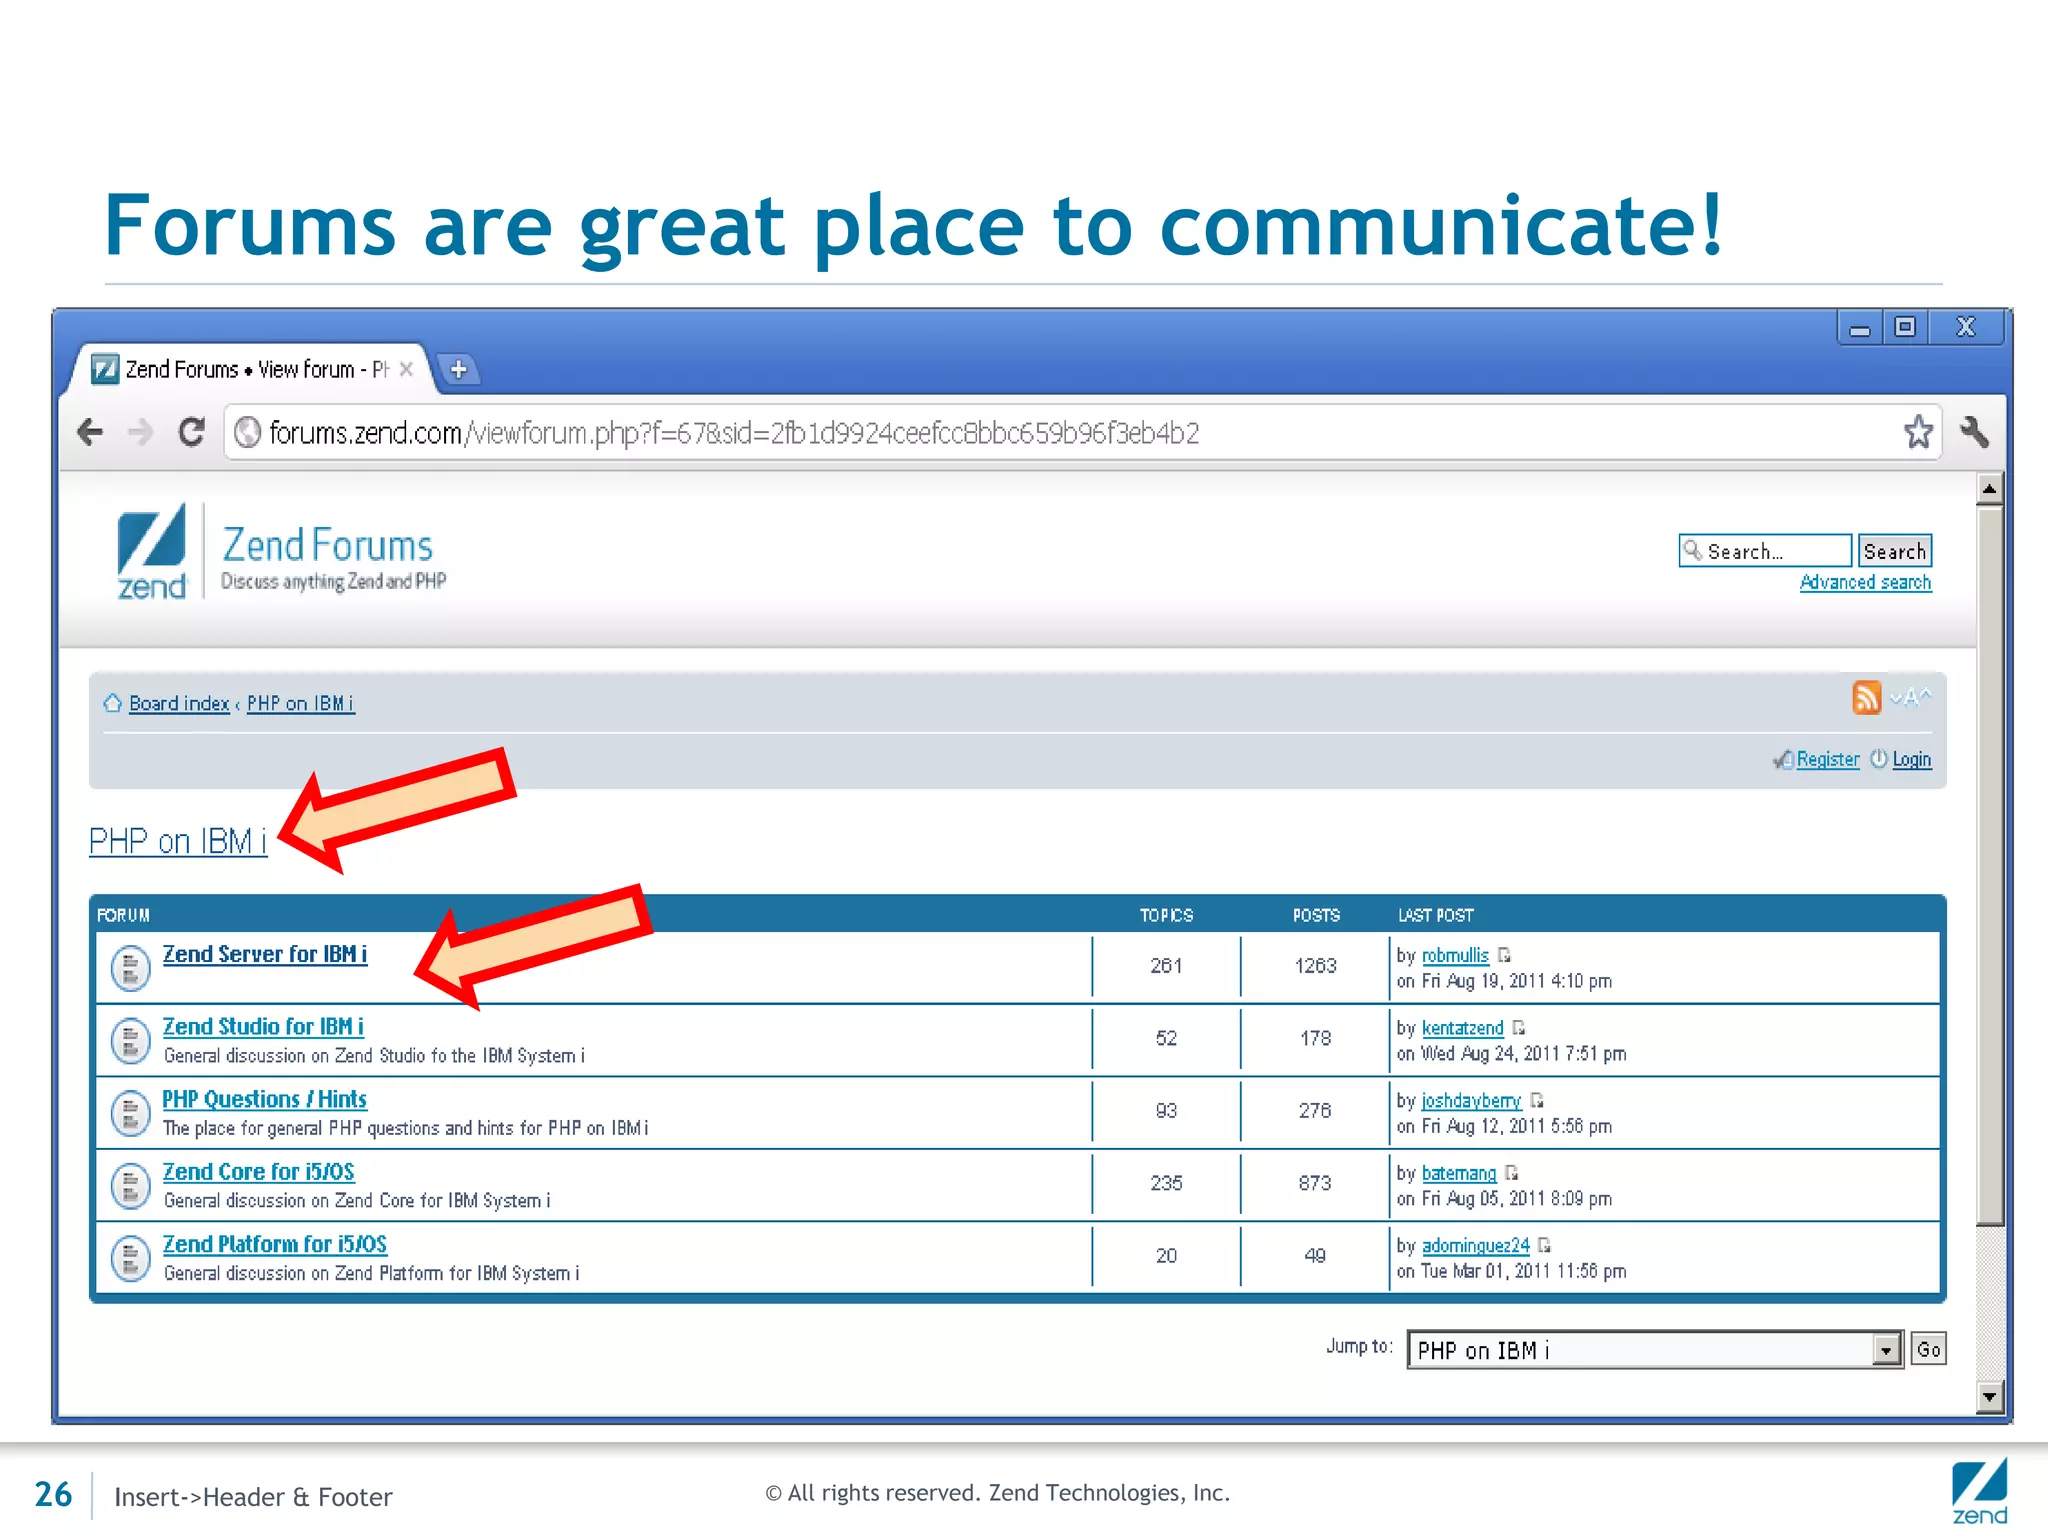View latest post icon next to kentatzend
The height and width of the screenshot is (1536, 2048).
tap(1519, 1027)
